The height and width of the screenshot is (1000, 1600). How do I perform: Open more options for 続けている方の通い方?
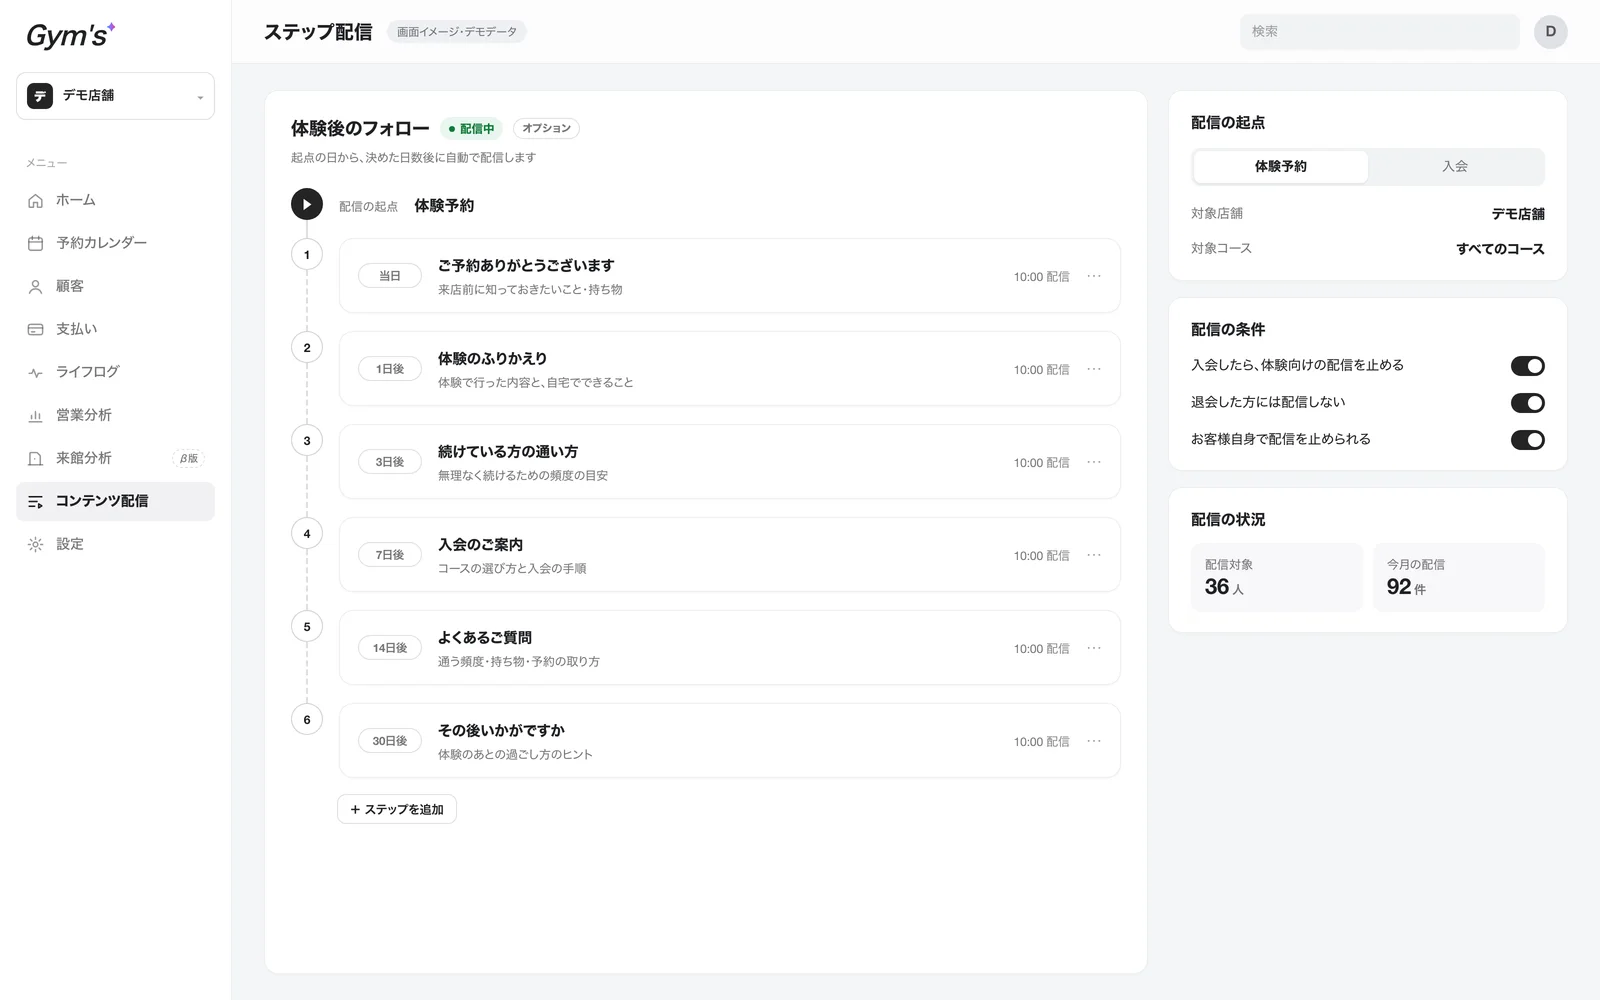[1094, 462]
